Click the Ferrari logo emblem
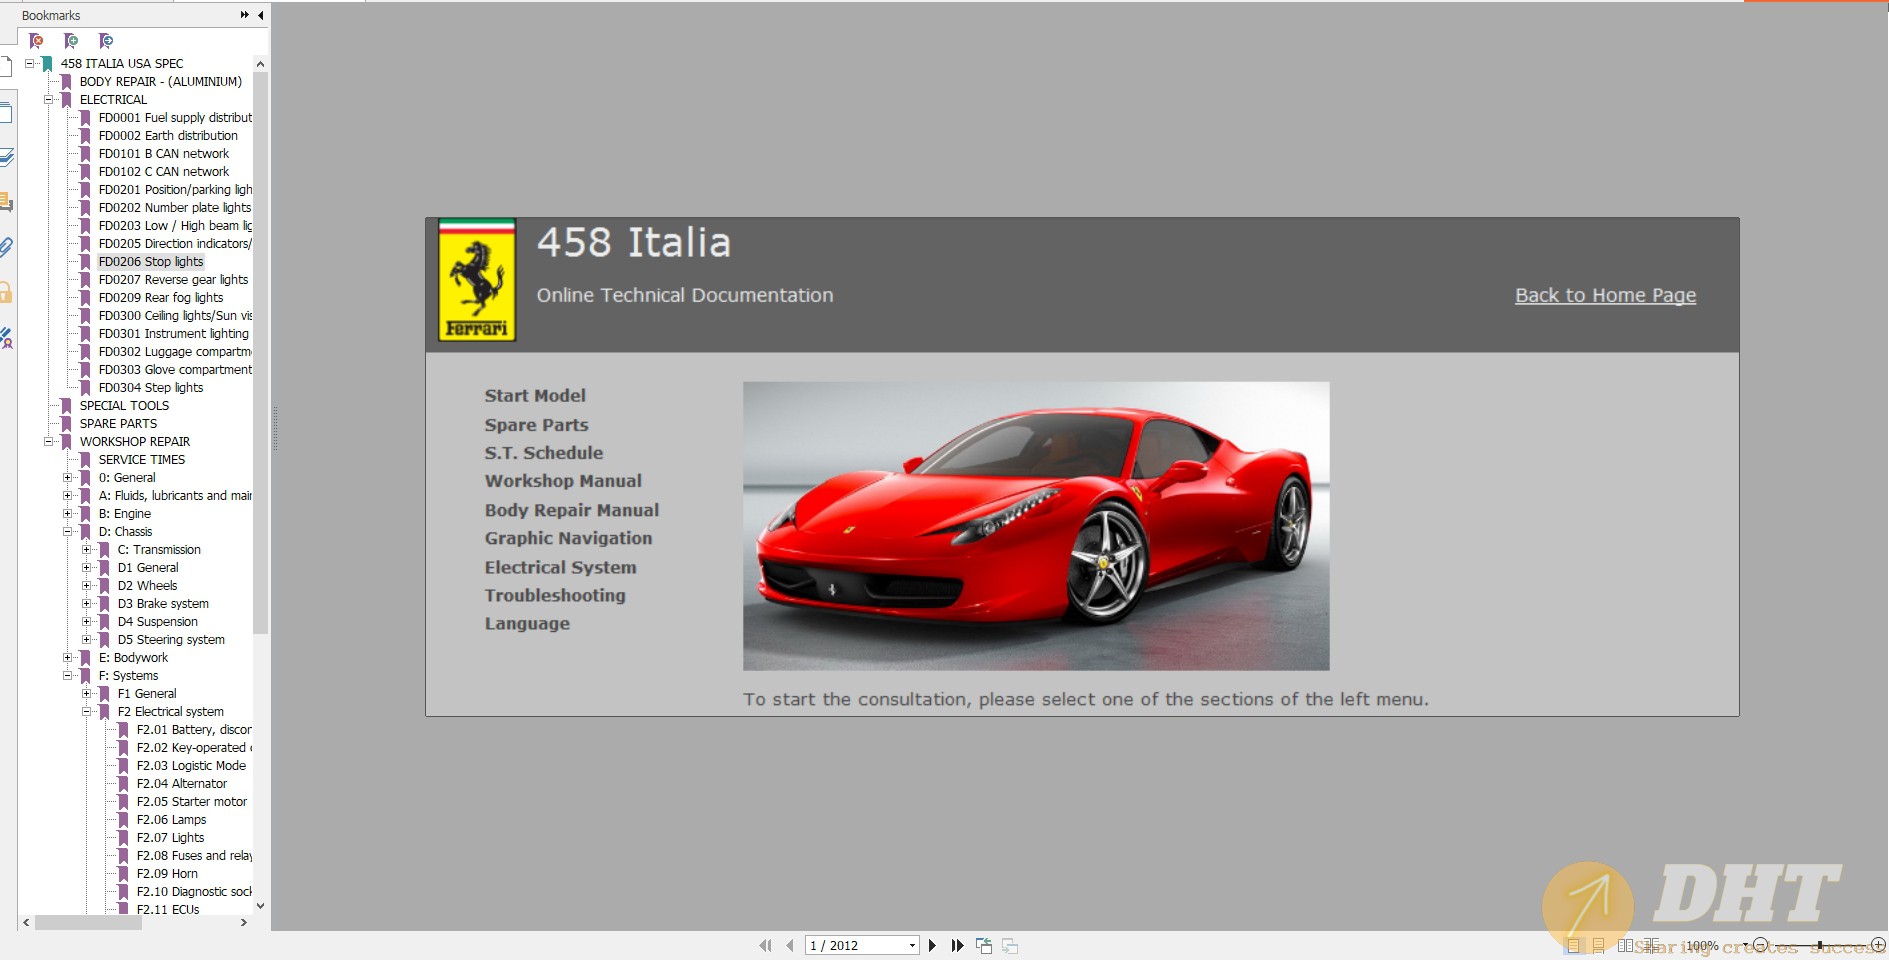Image resolution: width=1889 pixels, height=960 pixels. pos(477,281)
